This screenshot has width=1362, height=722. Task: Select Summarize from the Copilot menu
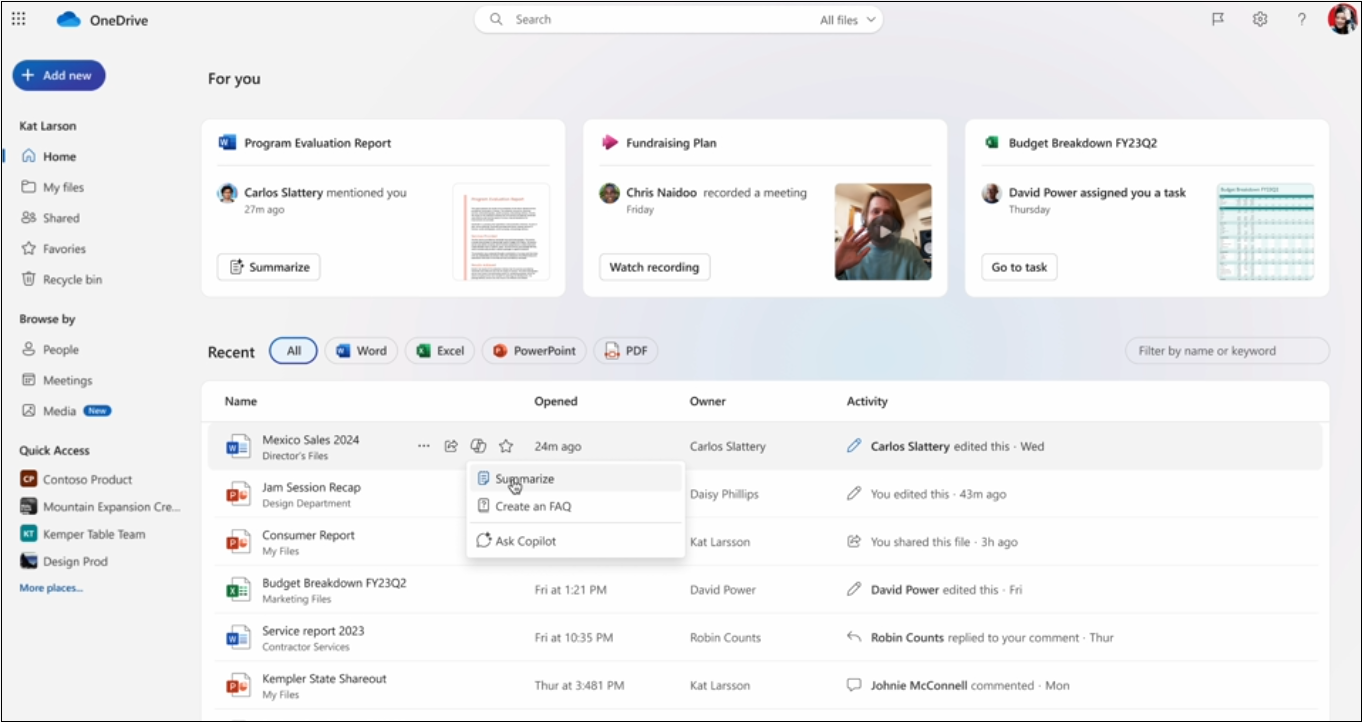coord(524,479)
